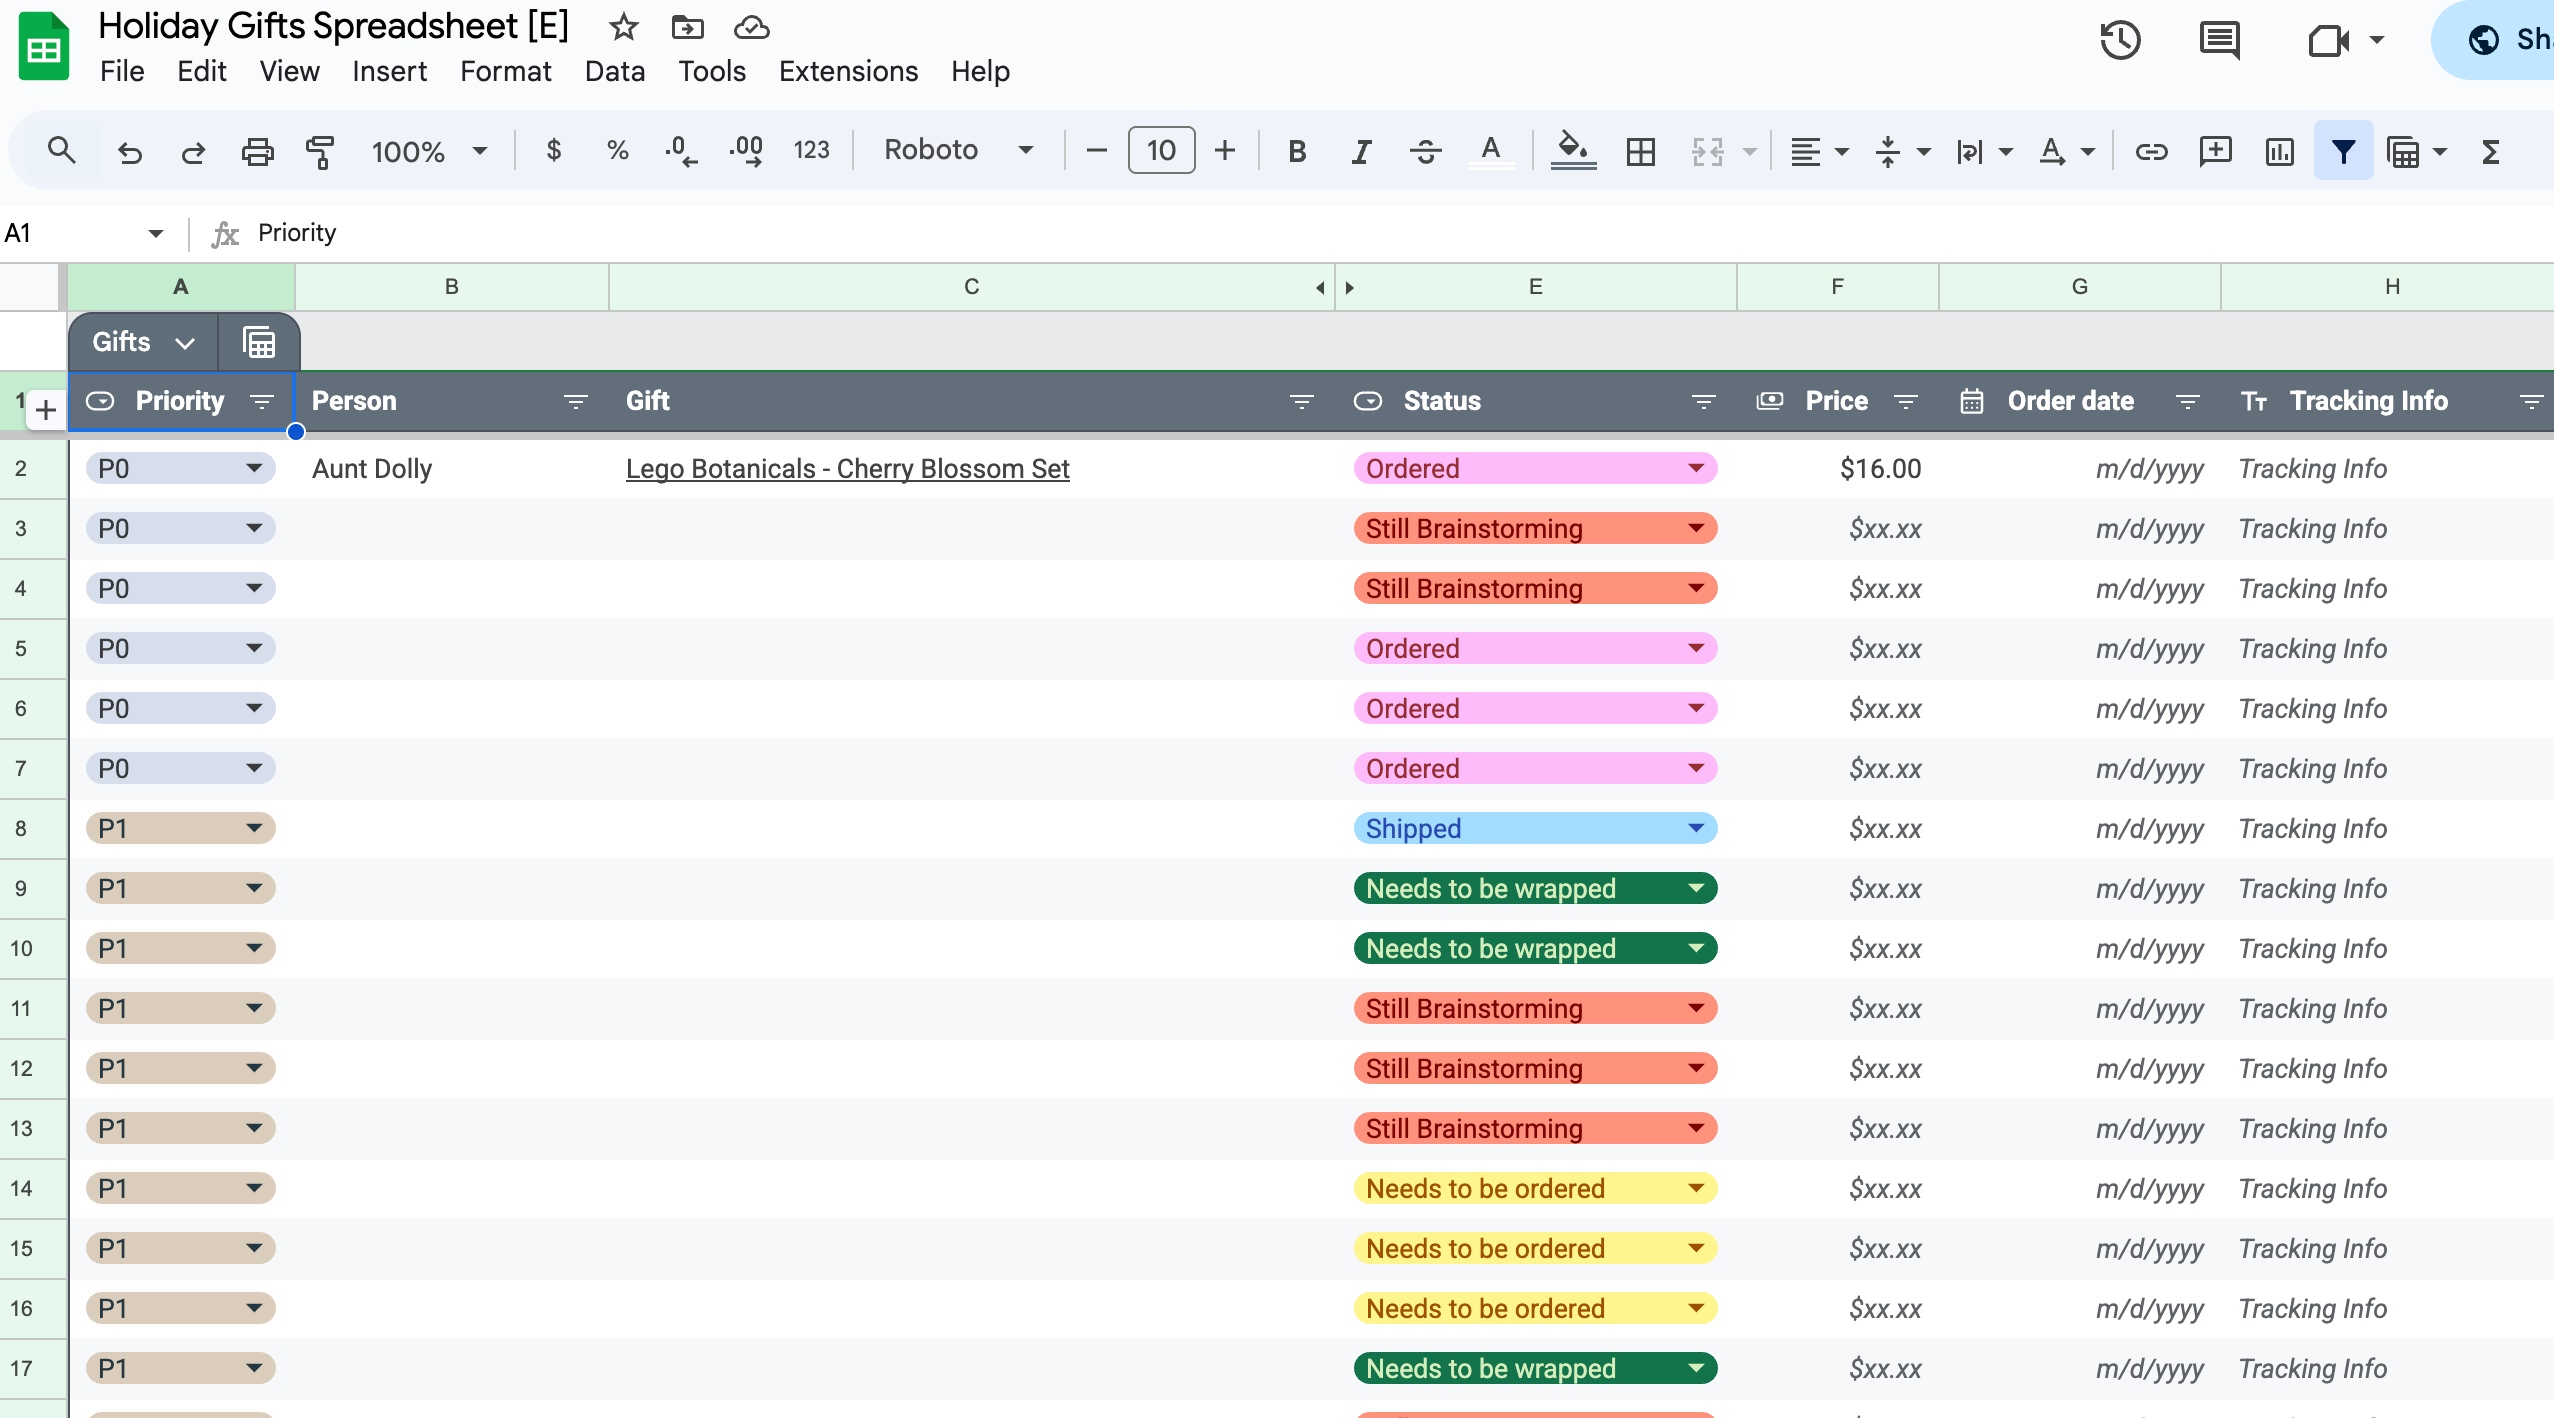Toggle bold formatting
This screenshot has width=2554, height=1418.
(x=1297, y=151)
